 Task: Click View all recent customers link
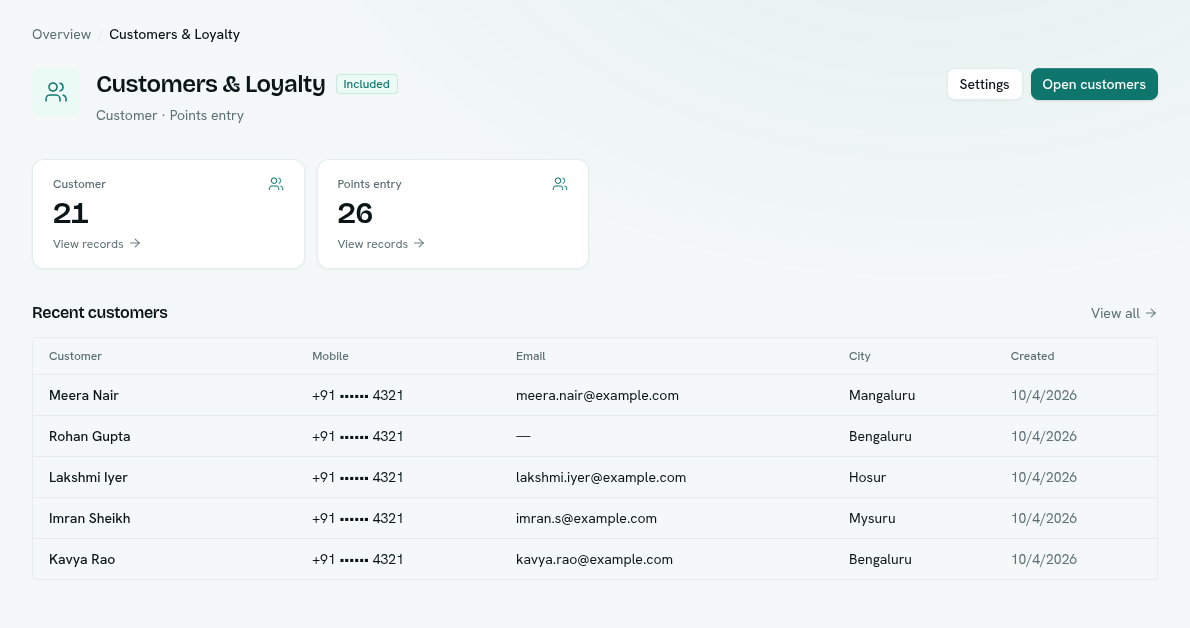tap(1124, 313)
